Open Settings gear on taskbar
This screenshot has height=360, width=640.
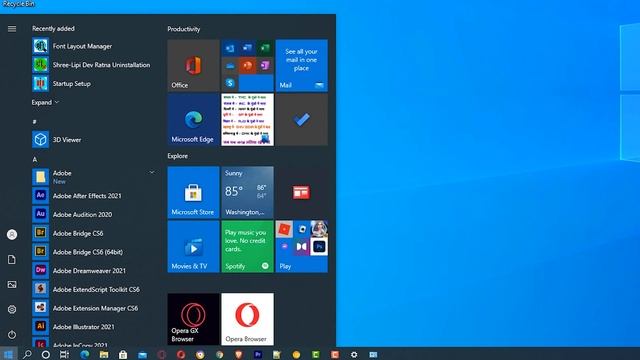point(354,354)
